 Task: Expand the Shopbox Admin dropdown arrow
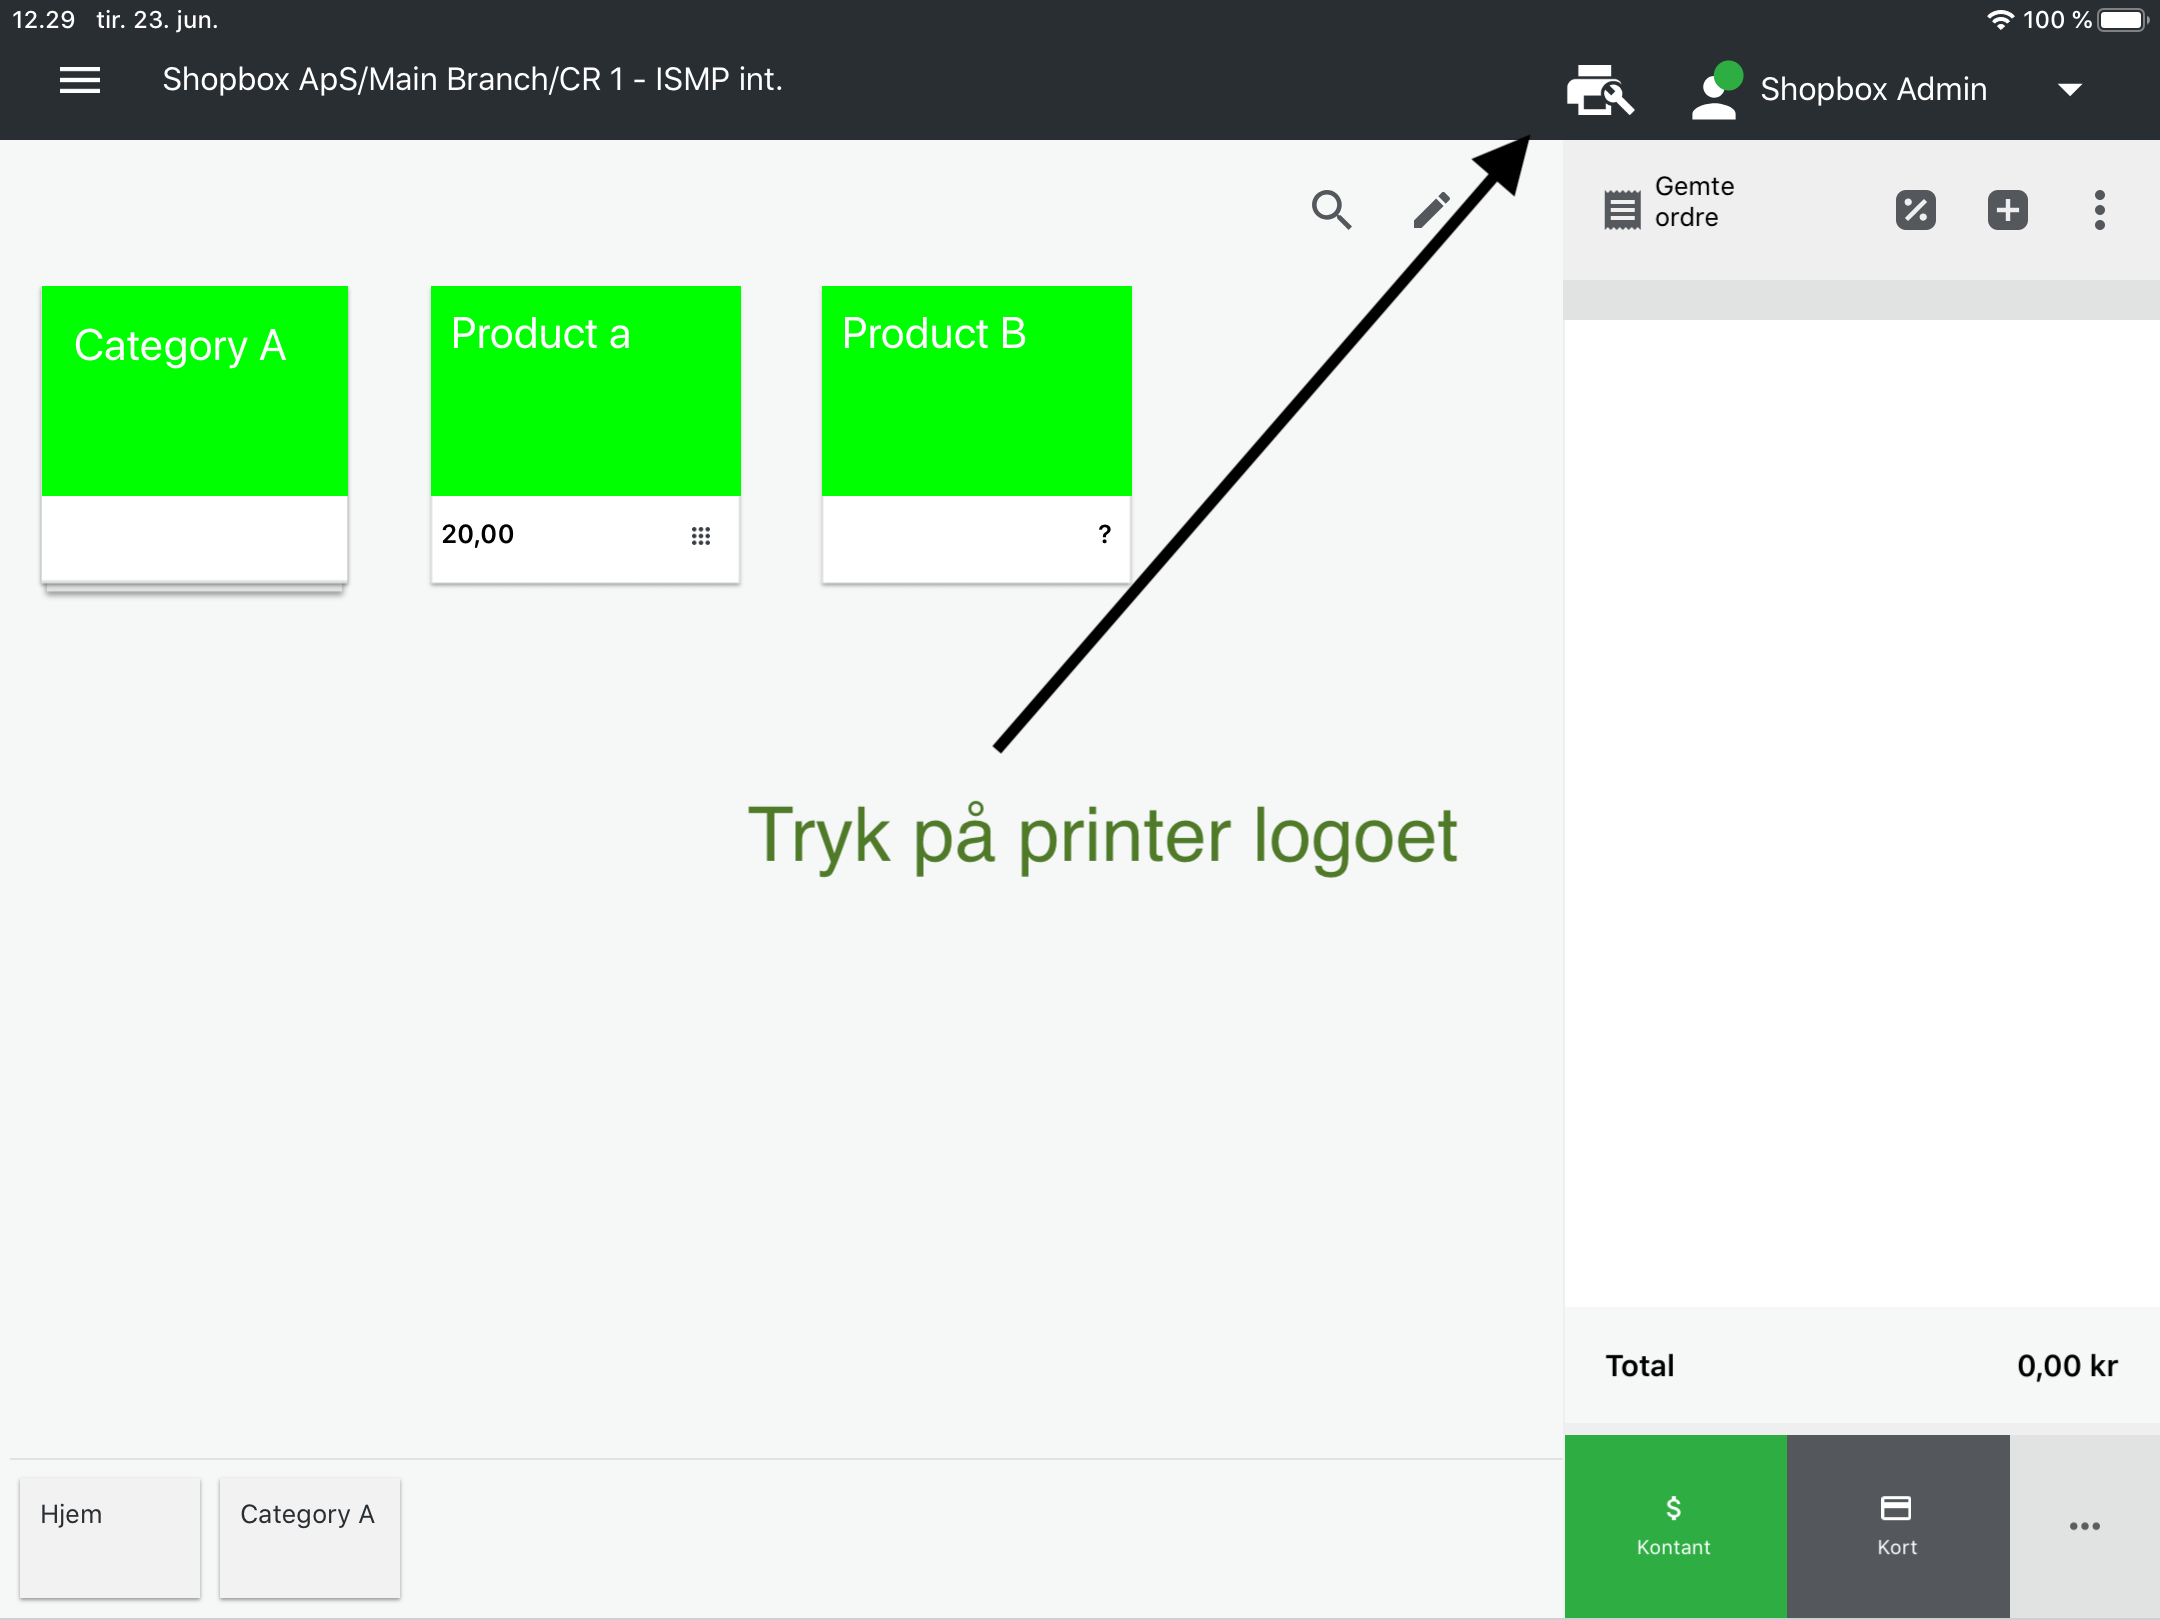pos(2070,90)
